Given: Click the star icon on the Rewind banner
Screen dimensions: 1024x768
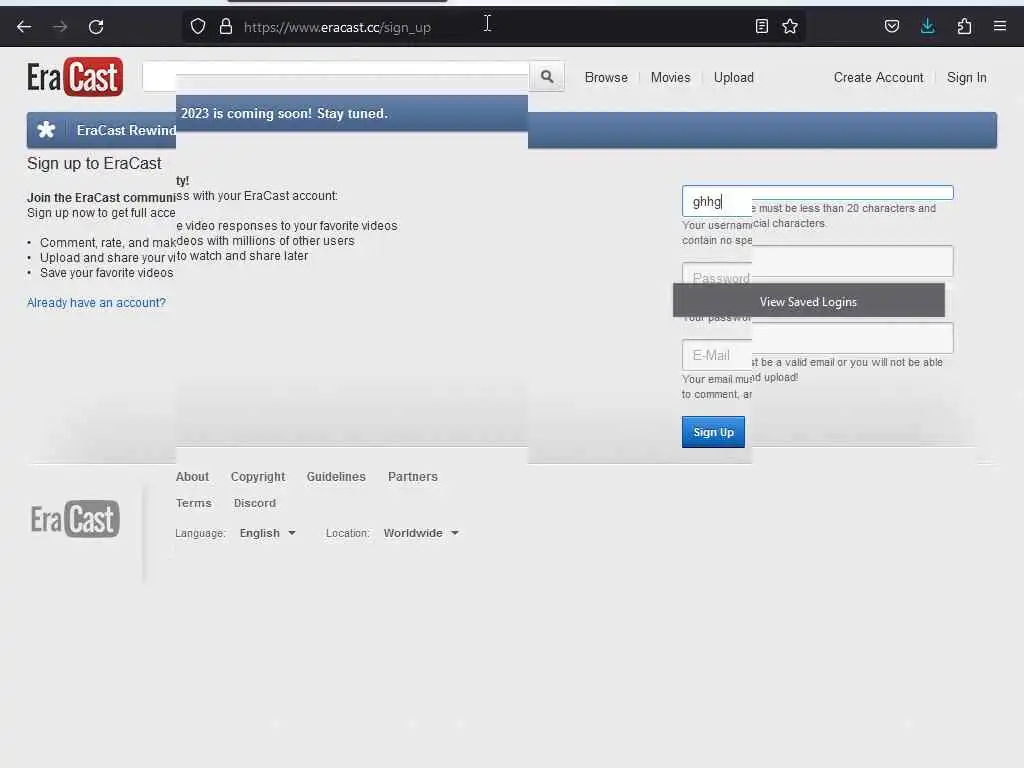Looking at the screenshot, I should click(x=46, y=130).
